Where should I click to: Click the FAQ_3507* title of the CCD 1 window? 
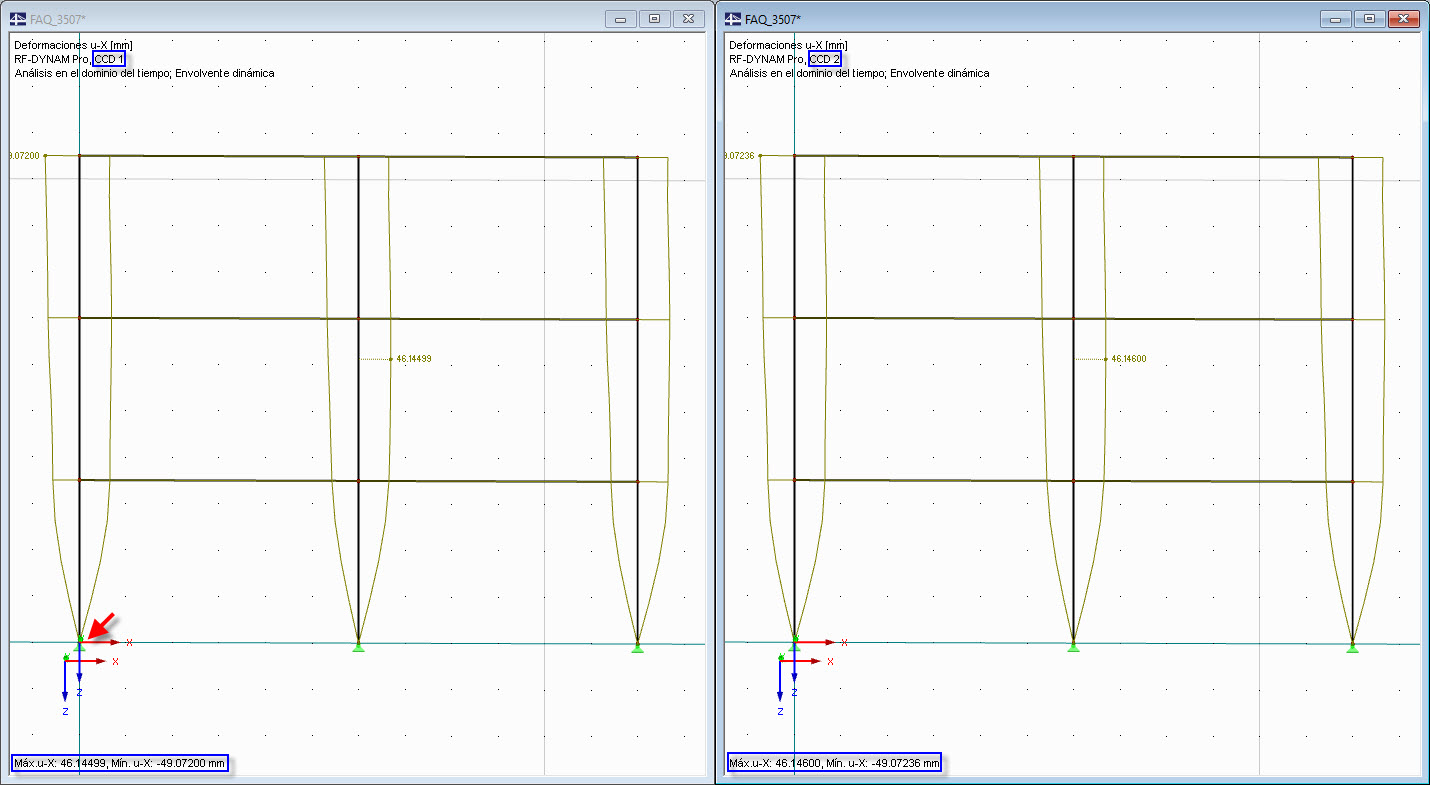click(x=57, y=19)
